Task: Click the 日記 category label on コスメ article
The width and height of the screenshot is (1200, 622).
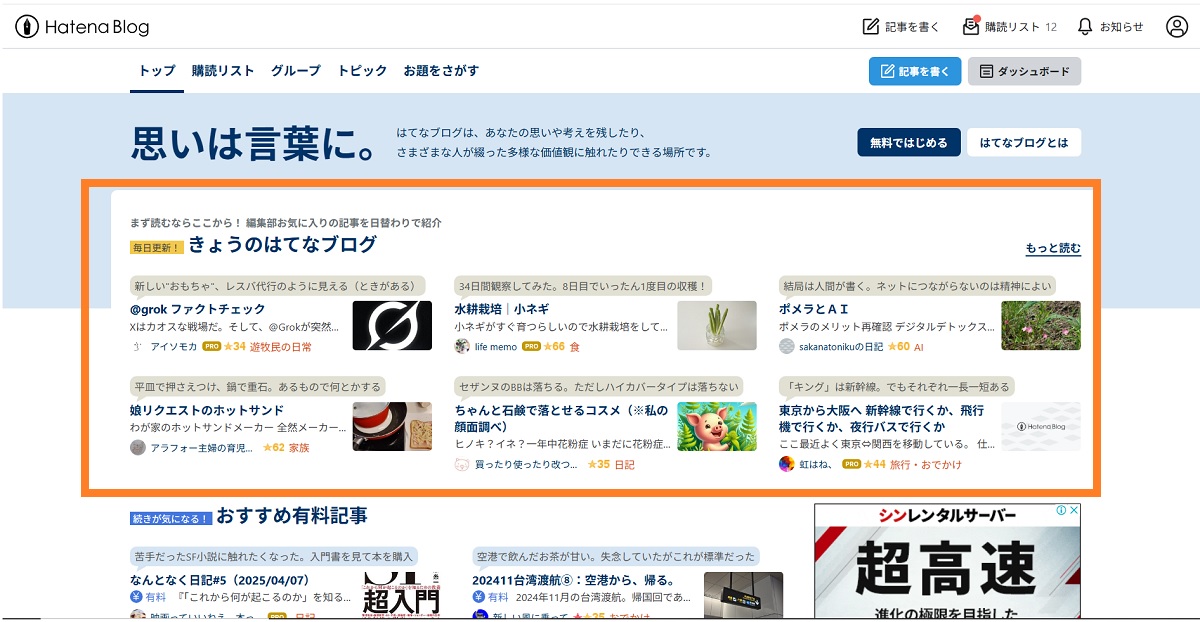Action: click(x=624, y=465)
